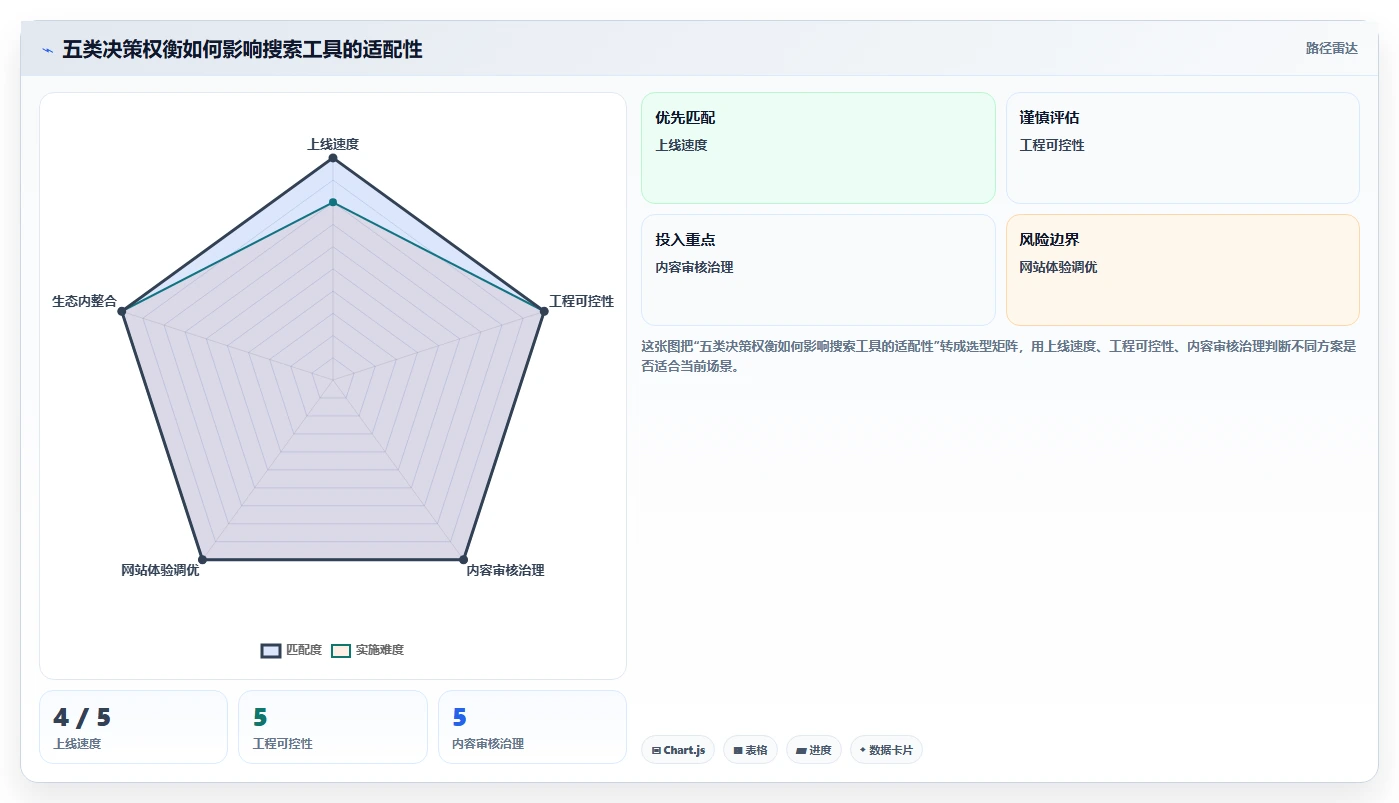
Task: Click the sparkle icon in 数据卡片 chip
Action: (x=862, y=750)
